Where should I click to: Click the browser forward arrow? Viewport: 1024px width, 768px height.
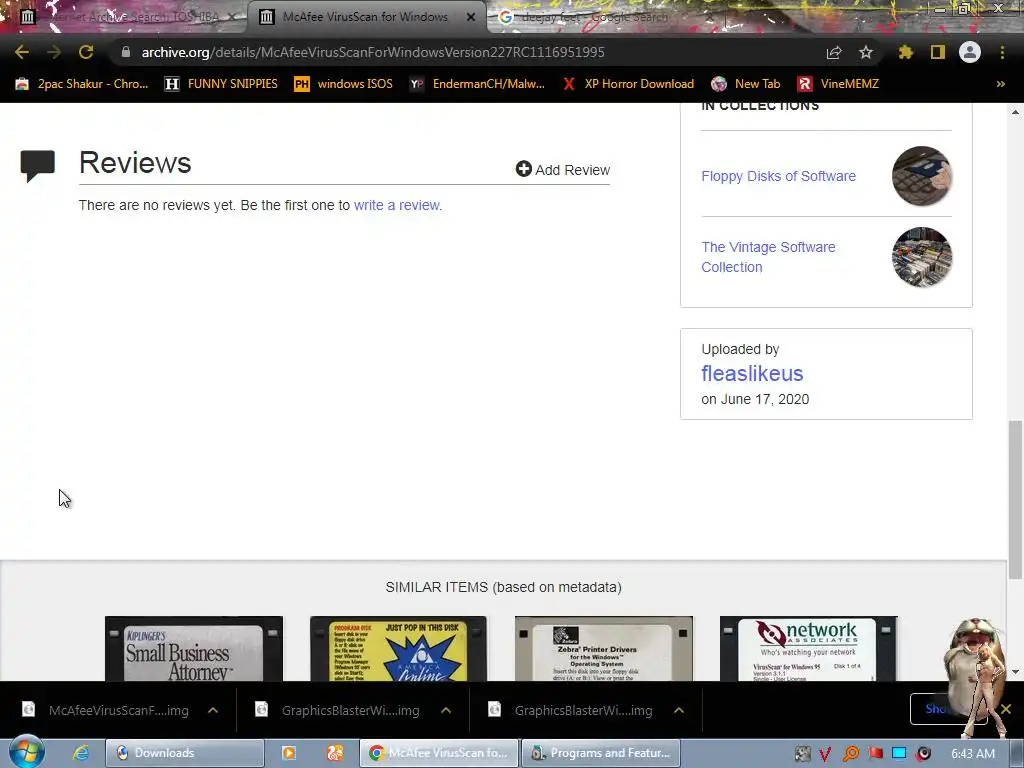click(x=54, y=52)
